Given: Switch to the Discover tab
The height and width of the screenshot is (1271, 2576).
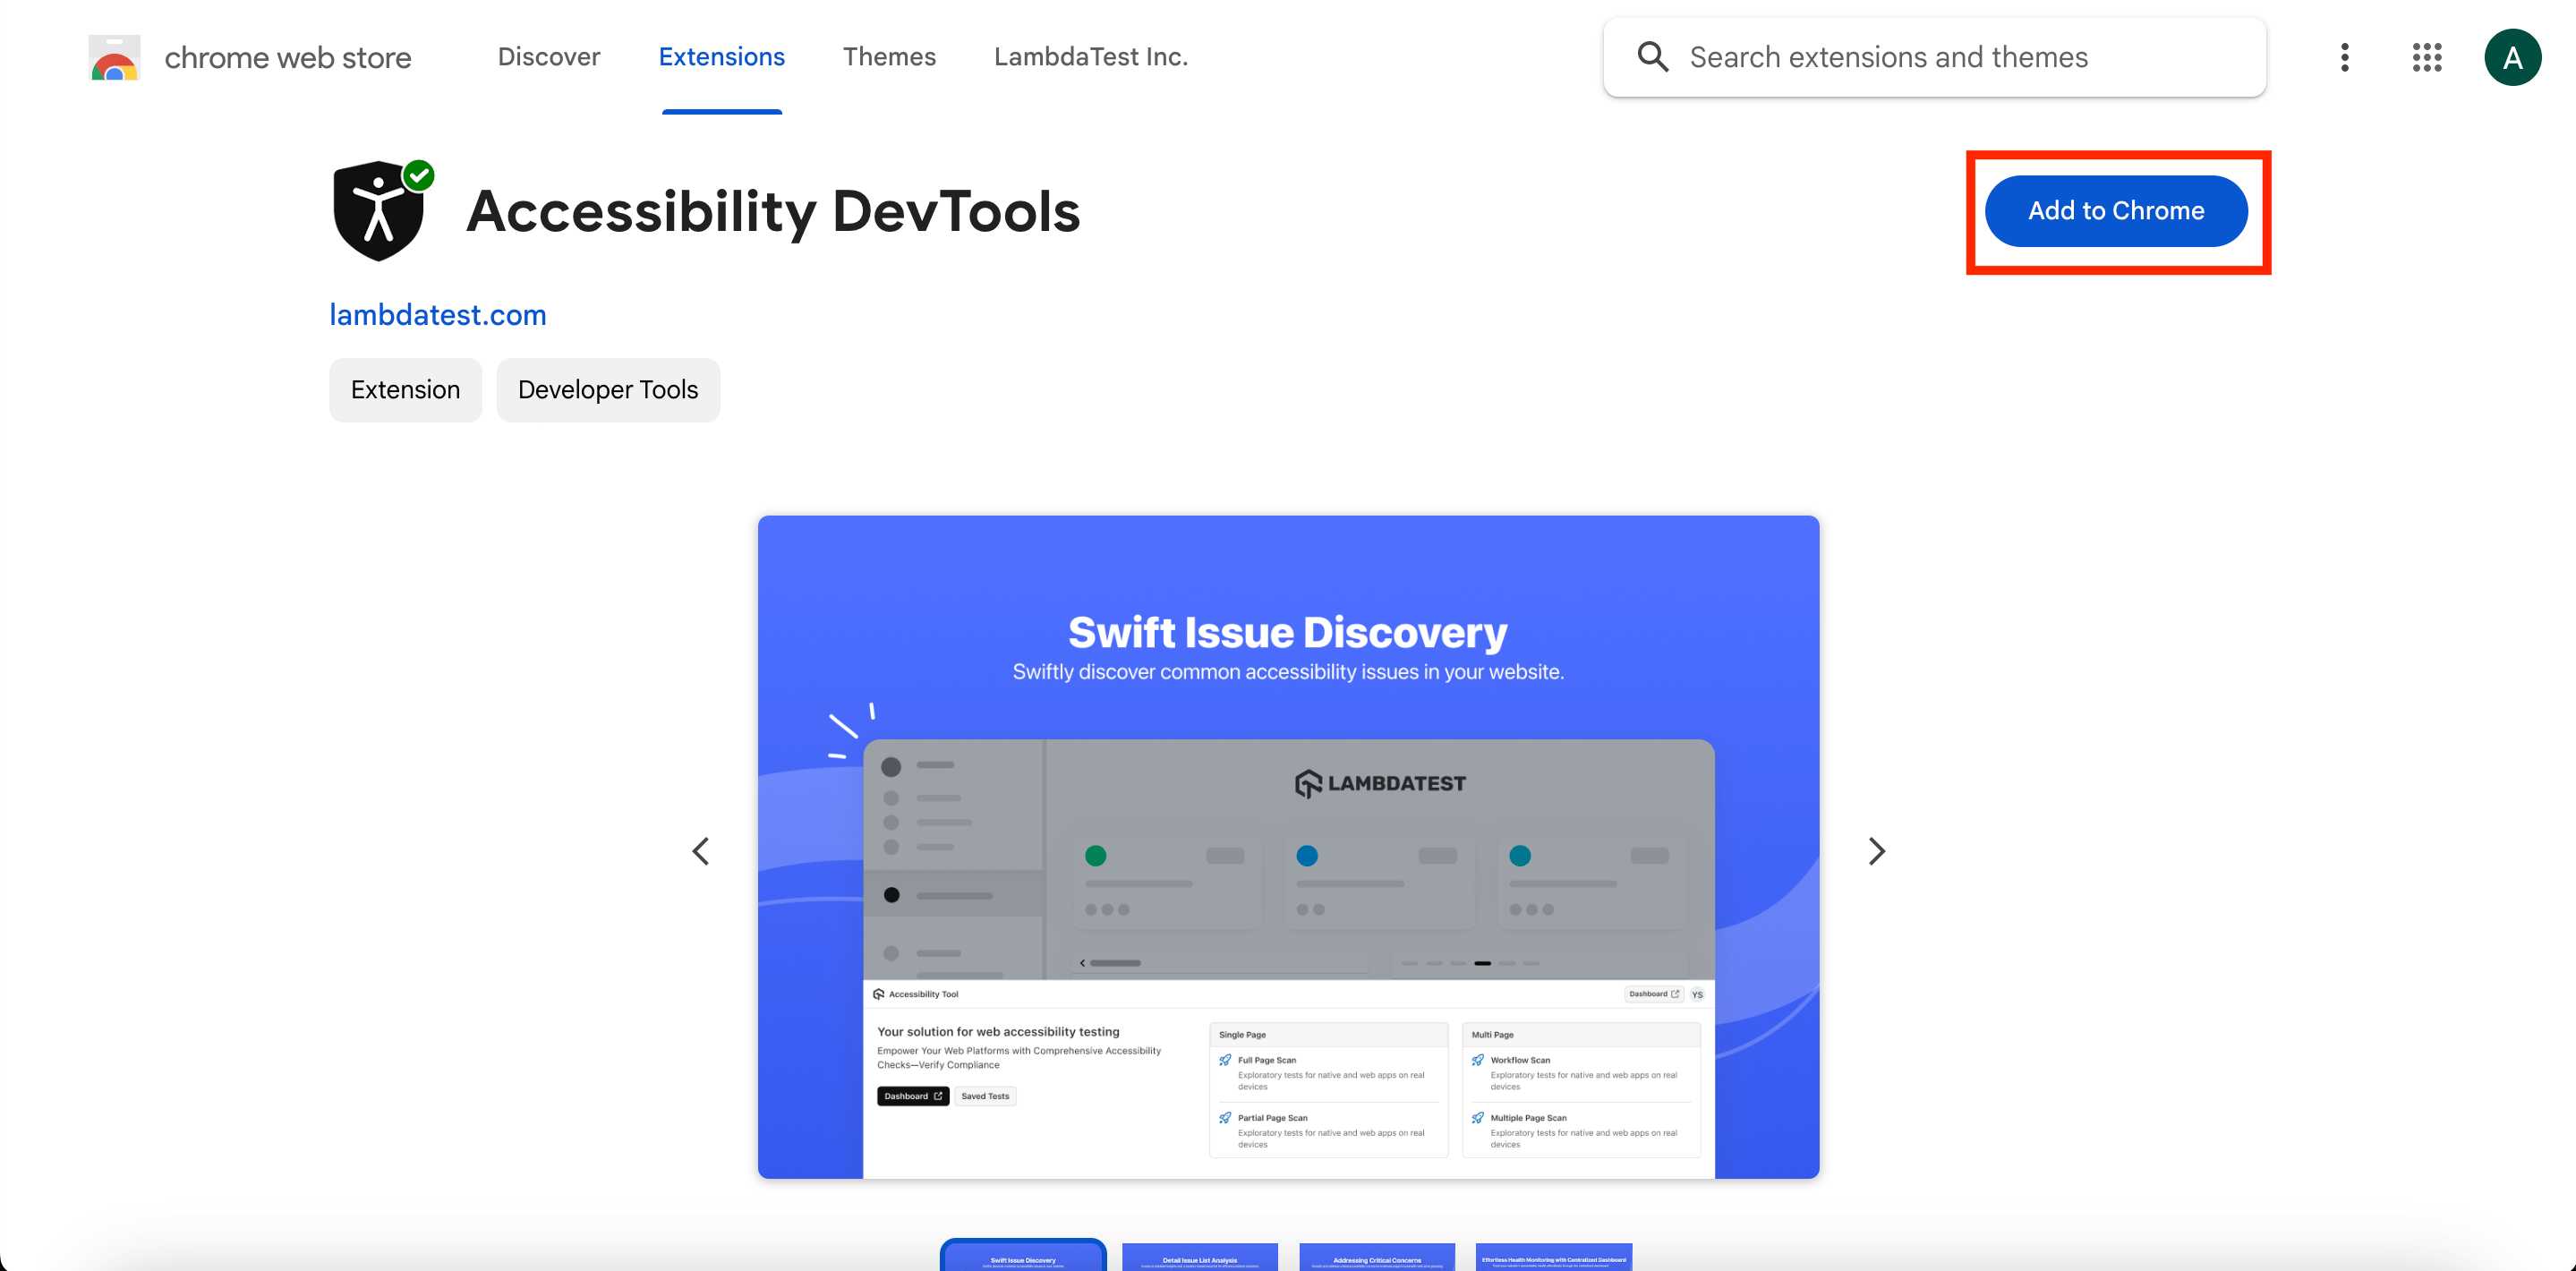Looking at the screenshot, I should coord(549,57).
